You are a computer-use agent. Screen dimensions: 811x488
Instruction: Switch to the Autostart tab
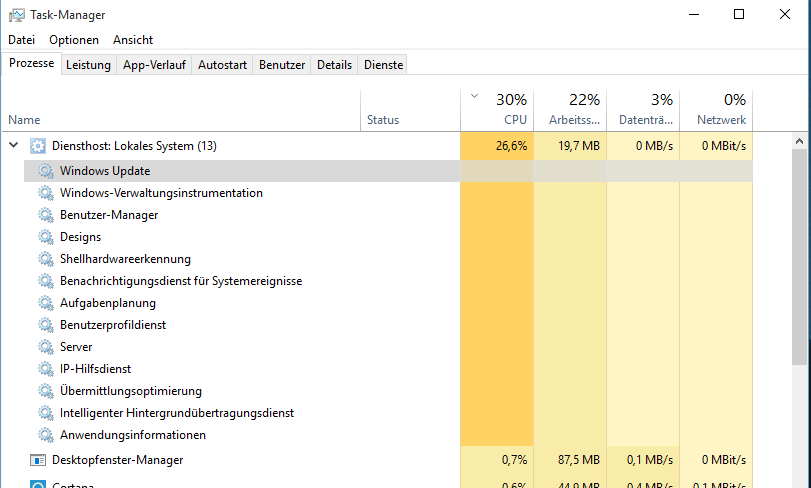click(x=222, y=65)
